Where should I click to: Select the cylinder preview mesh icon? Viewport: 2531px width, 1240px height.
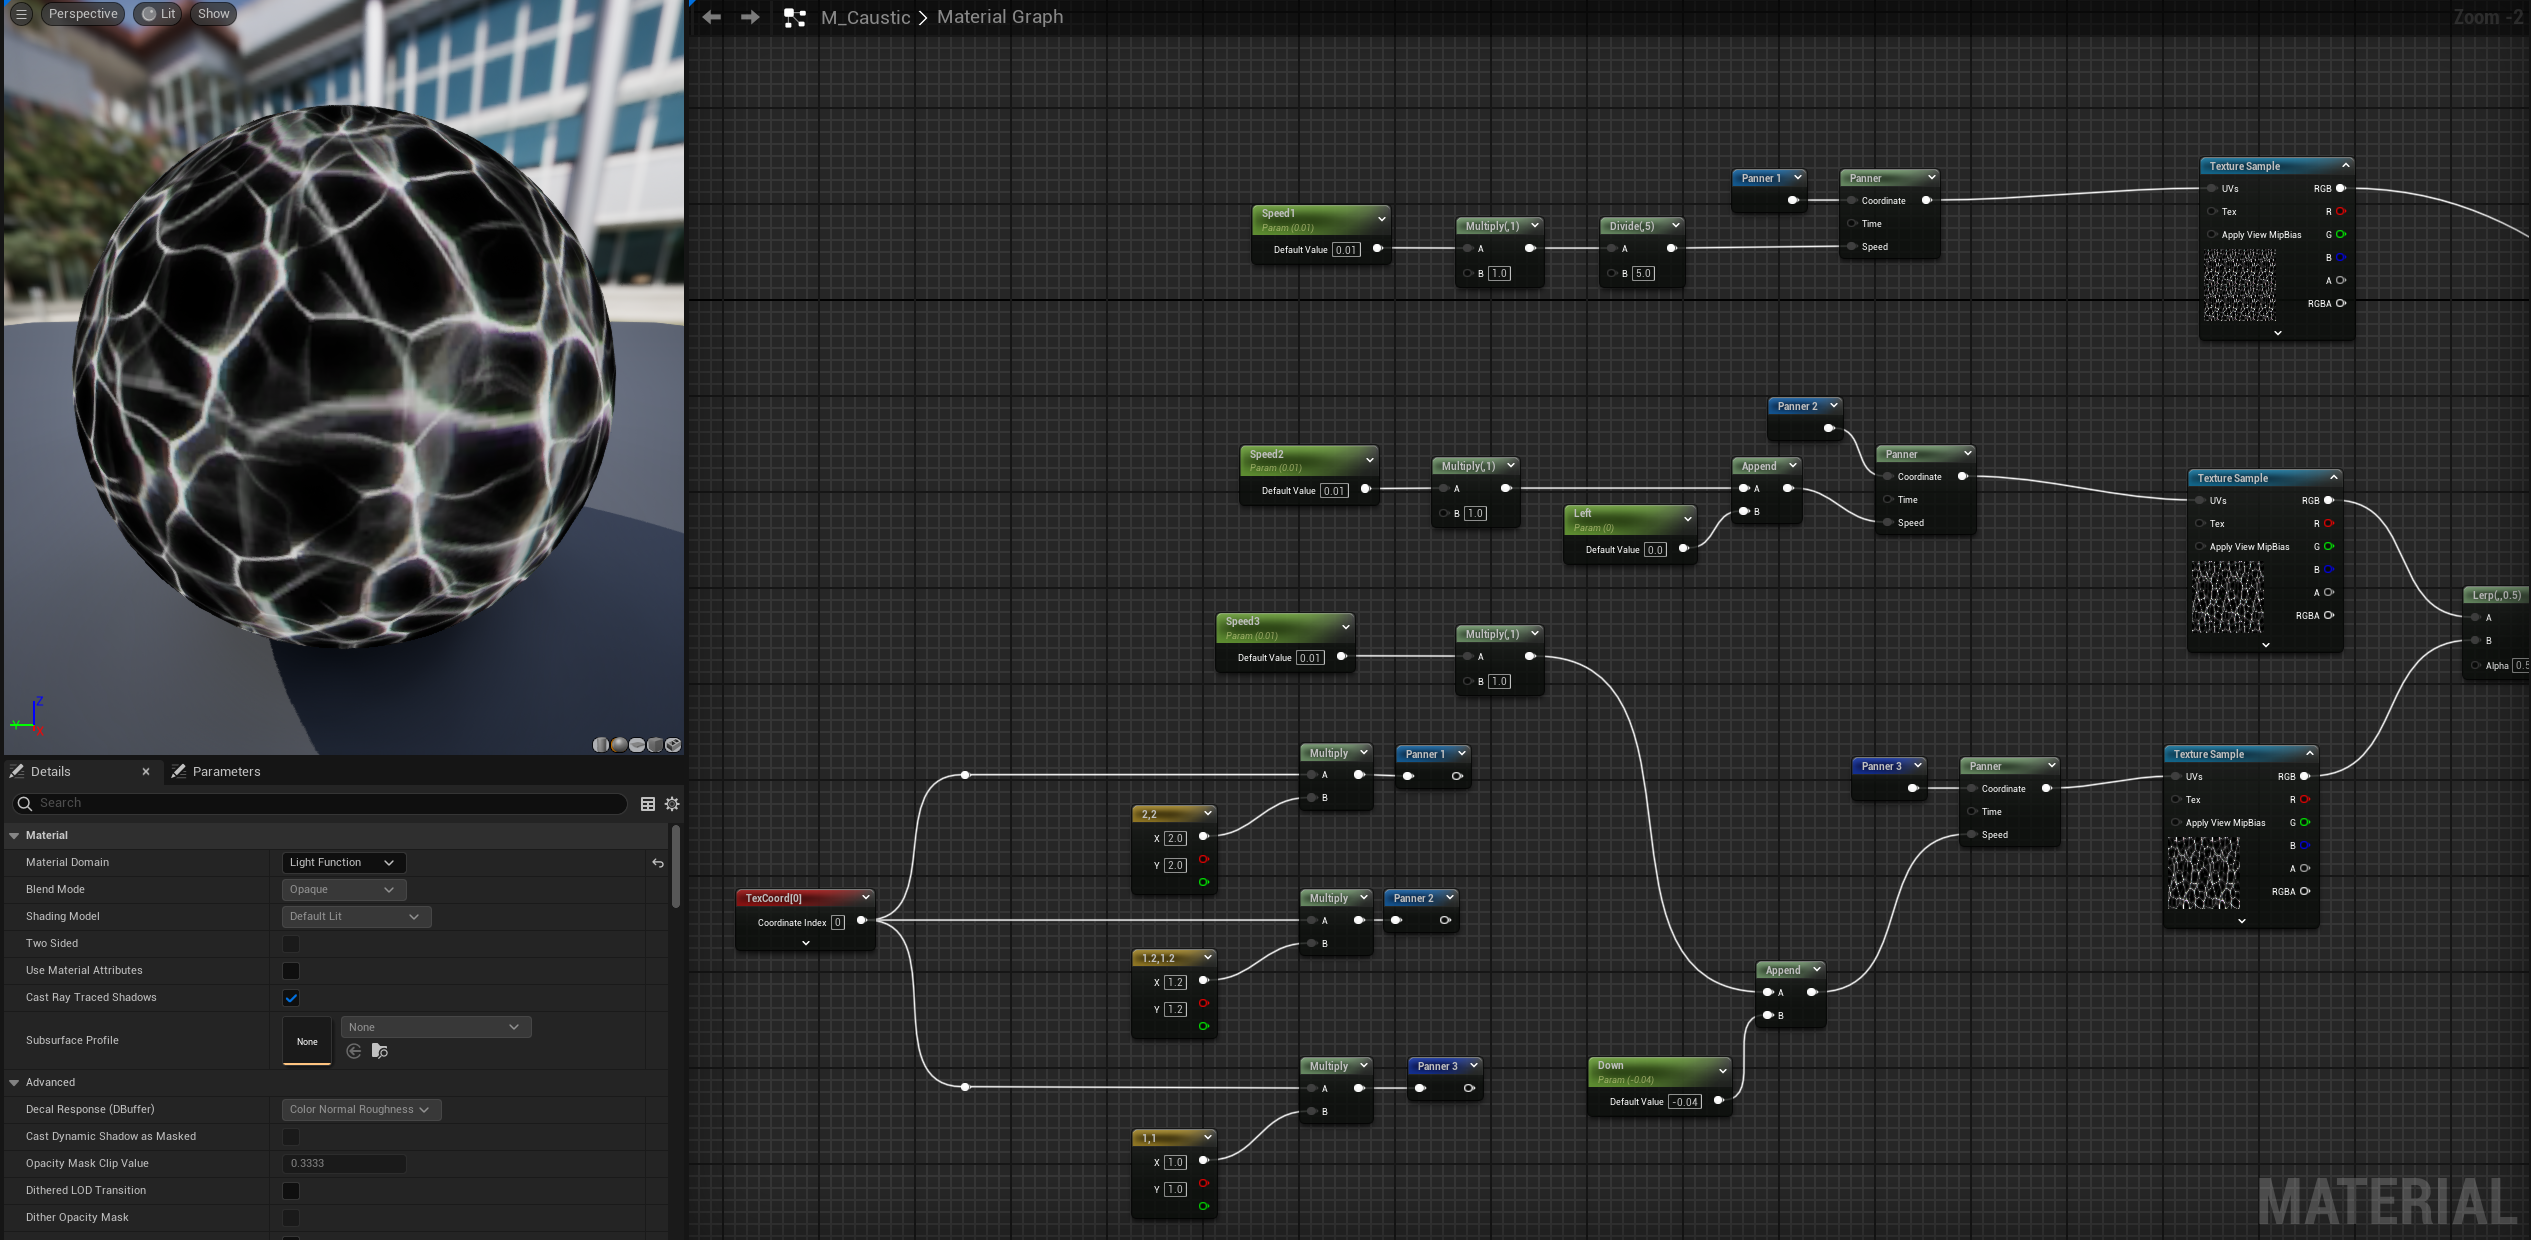click(601, 745)
